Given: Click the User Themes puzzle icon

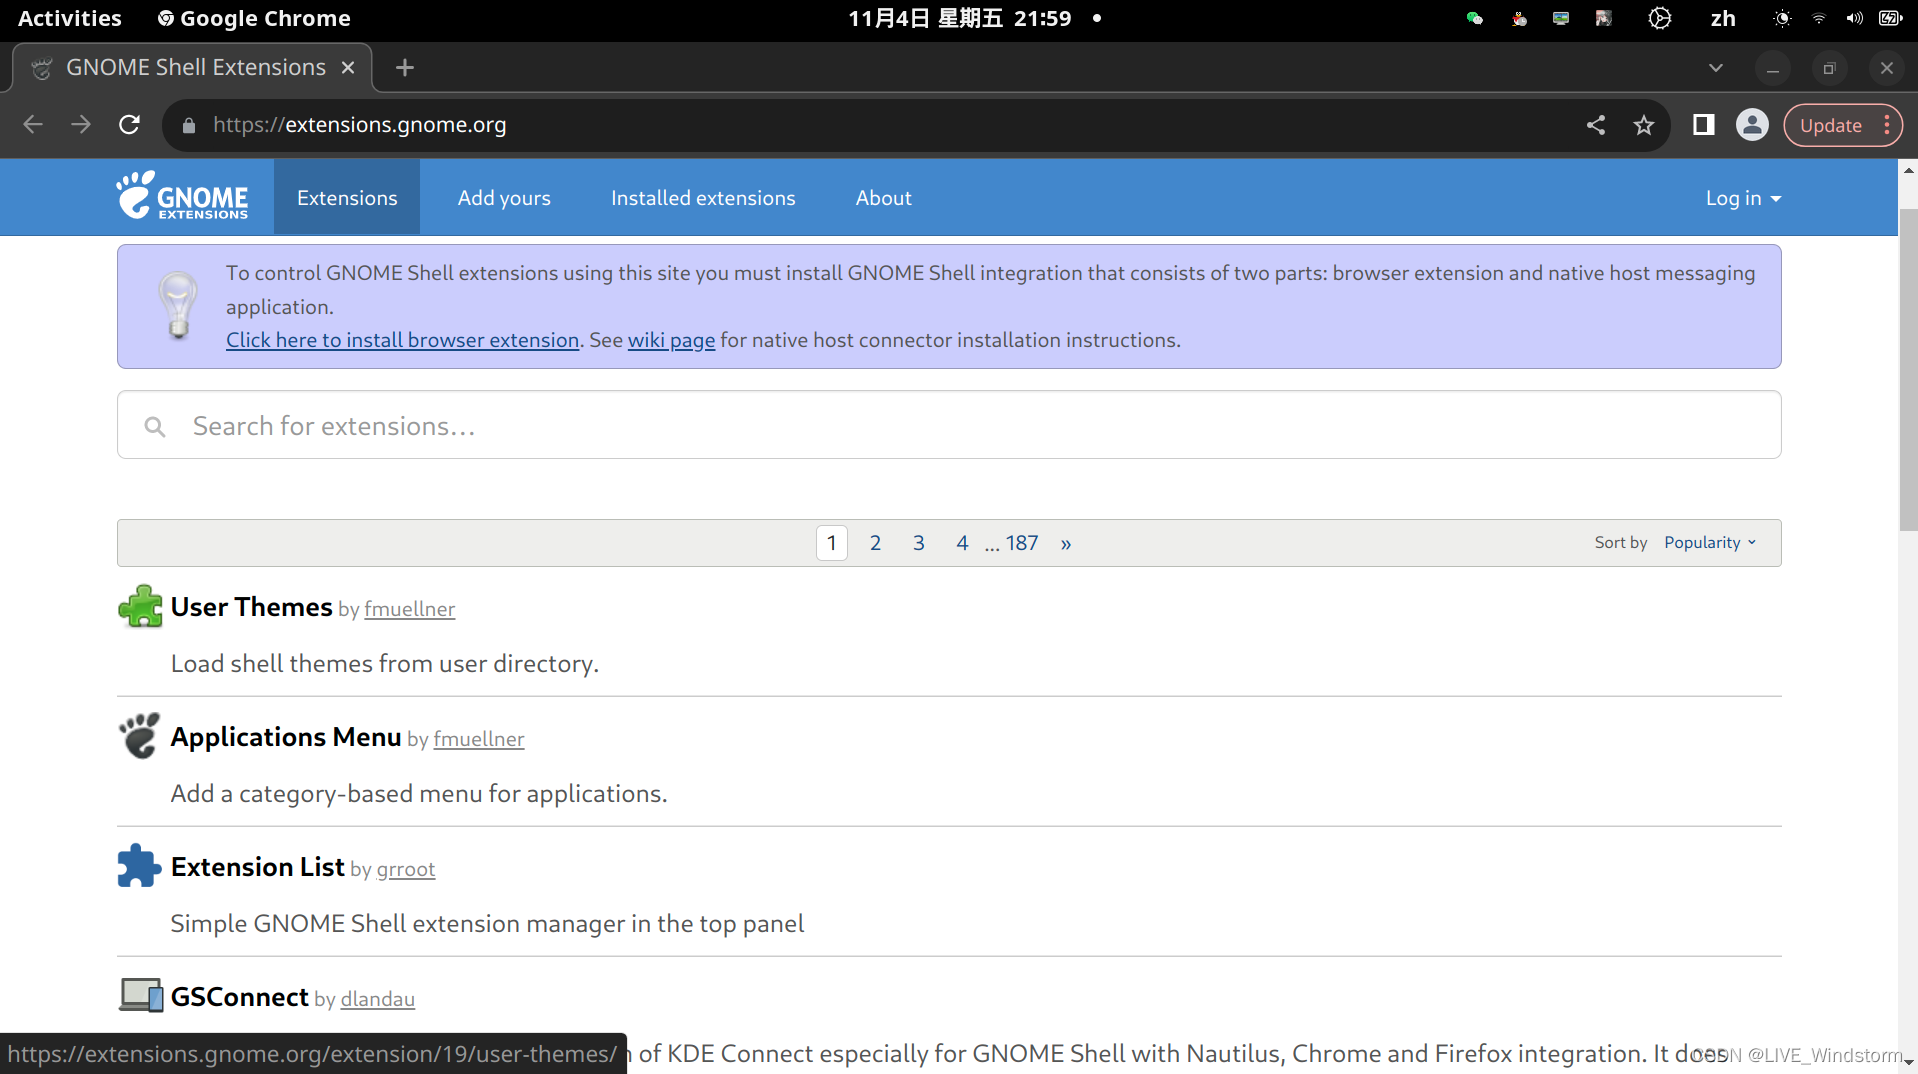Looking at the screenshot, I should (141, 606).
